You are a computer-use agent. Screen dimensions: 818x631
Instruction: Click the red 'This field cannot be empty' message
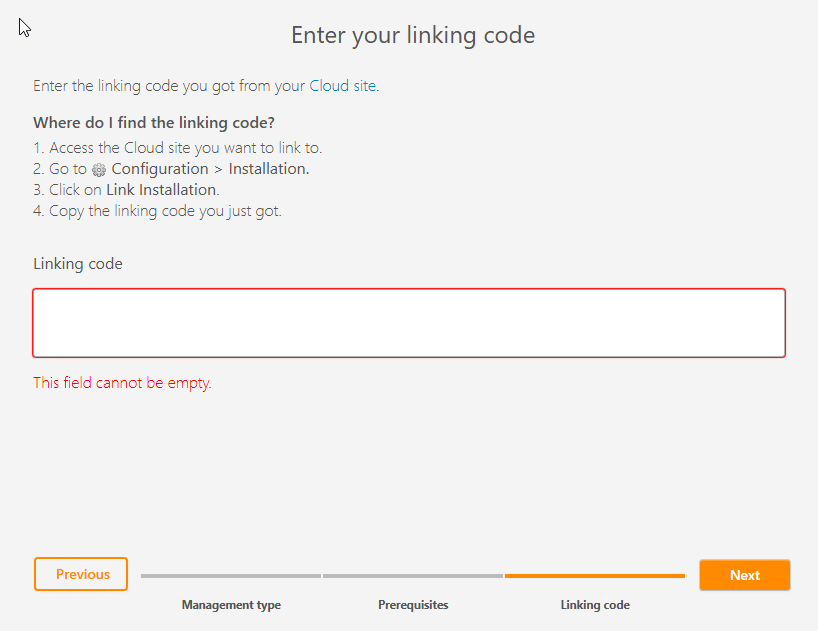pyautogui.click(x=122, y=382)
